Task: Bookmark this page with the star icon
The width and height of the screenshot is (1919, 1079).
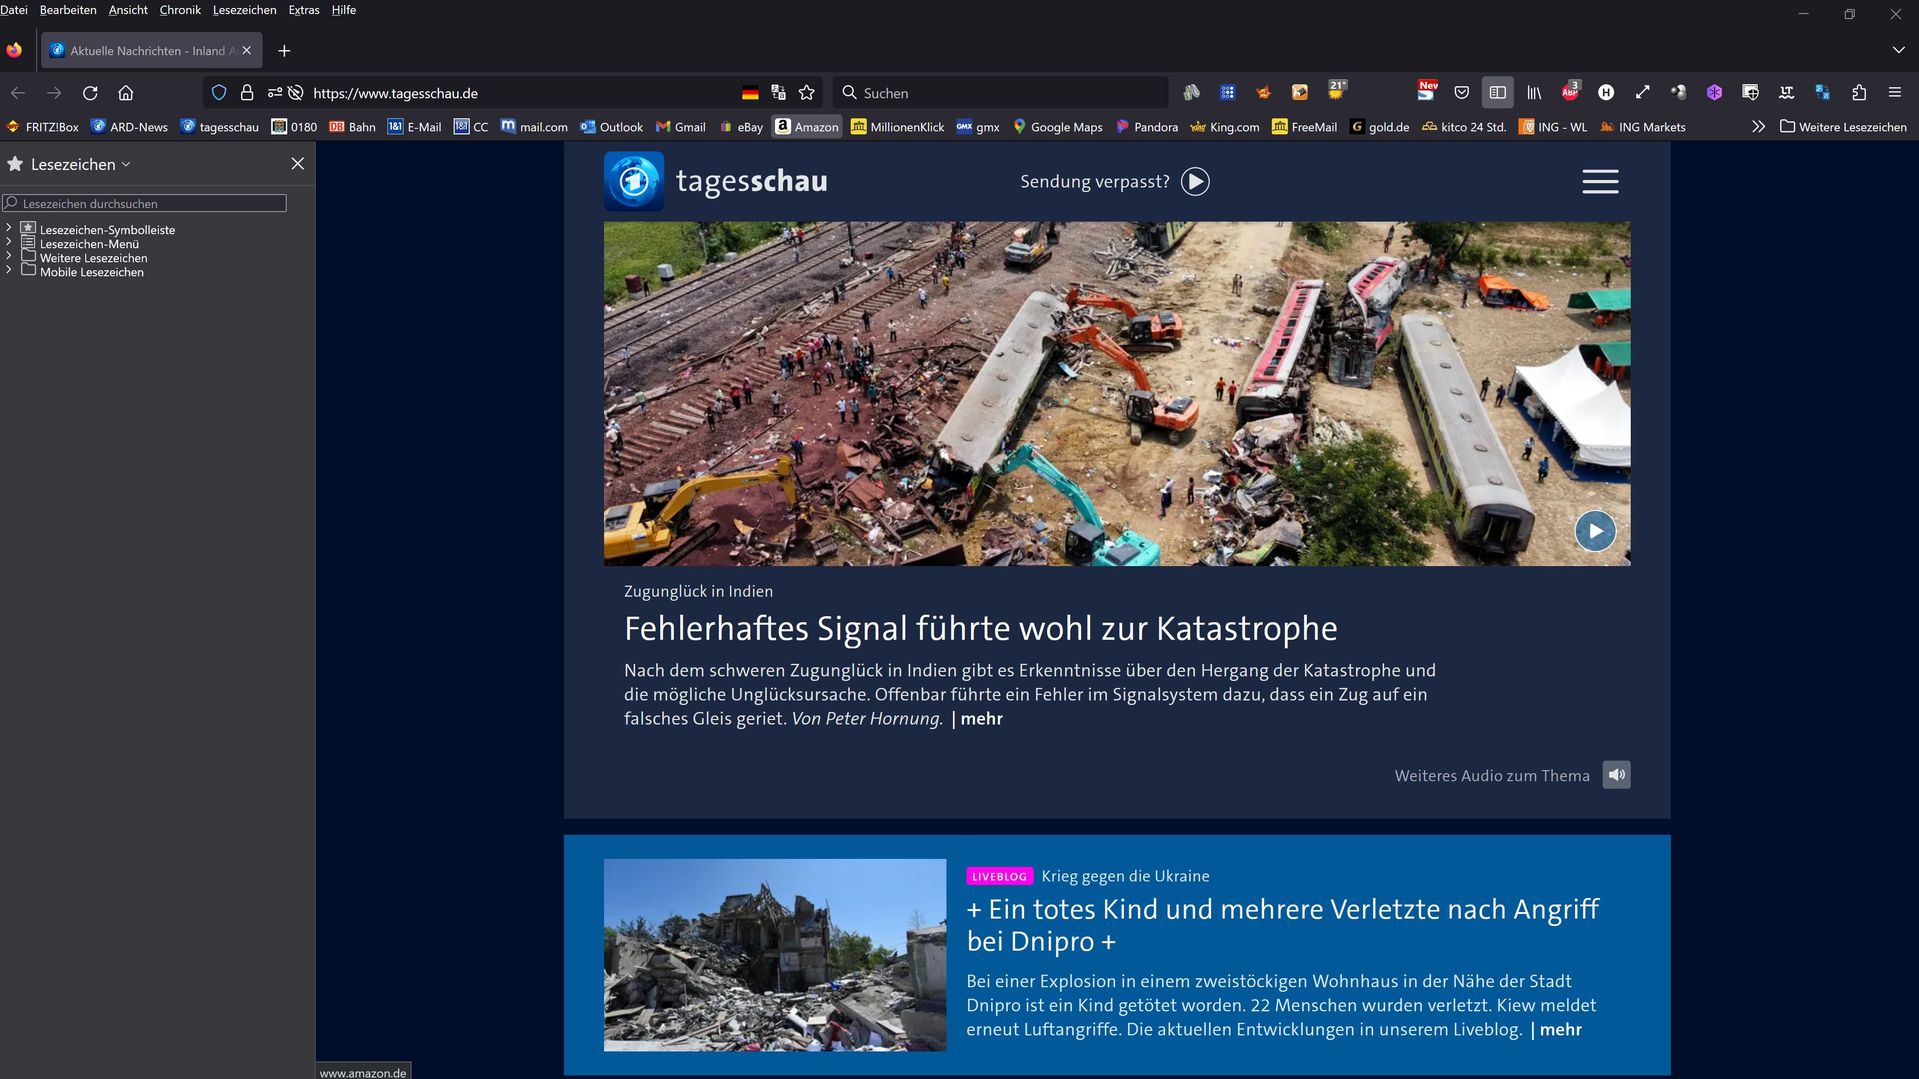Action: tap(807, 93)
